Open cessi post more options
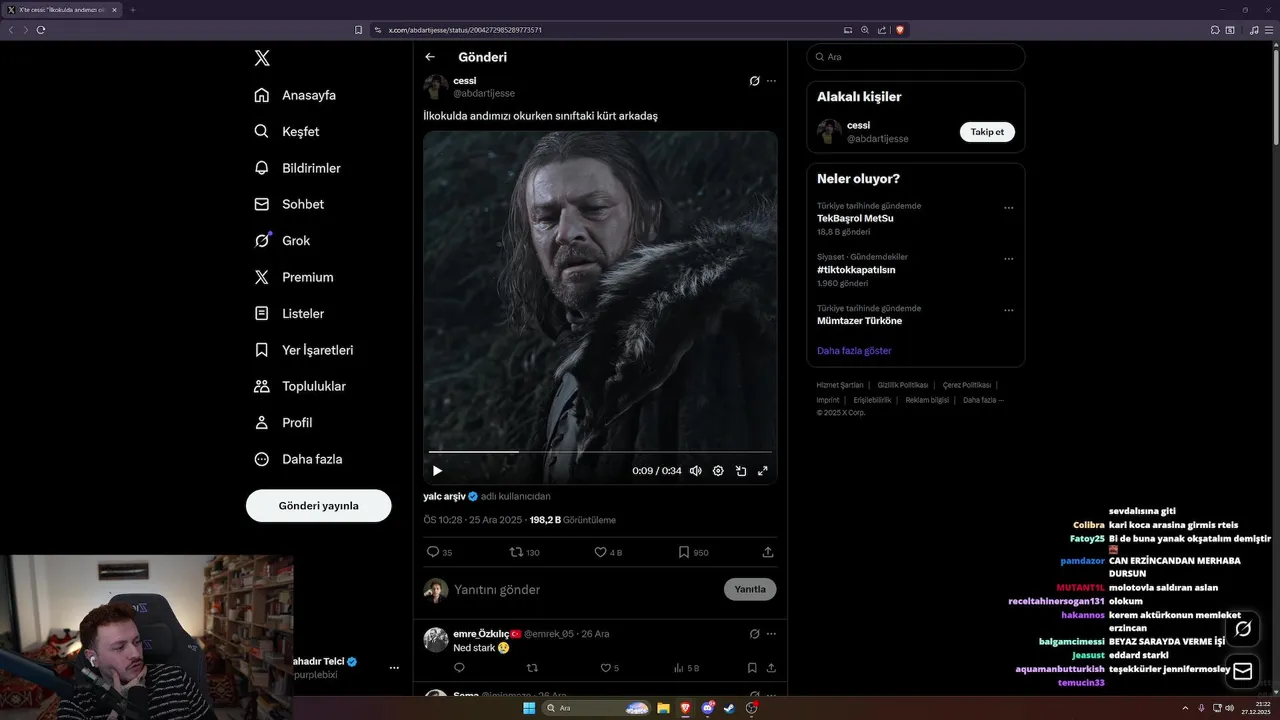Screen dimensions: 1280x720 tap(771, 81)
